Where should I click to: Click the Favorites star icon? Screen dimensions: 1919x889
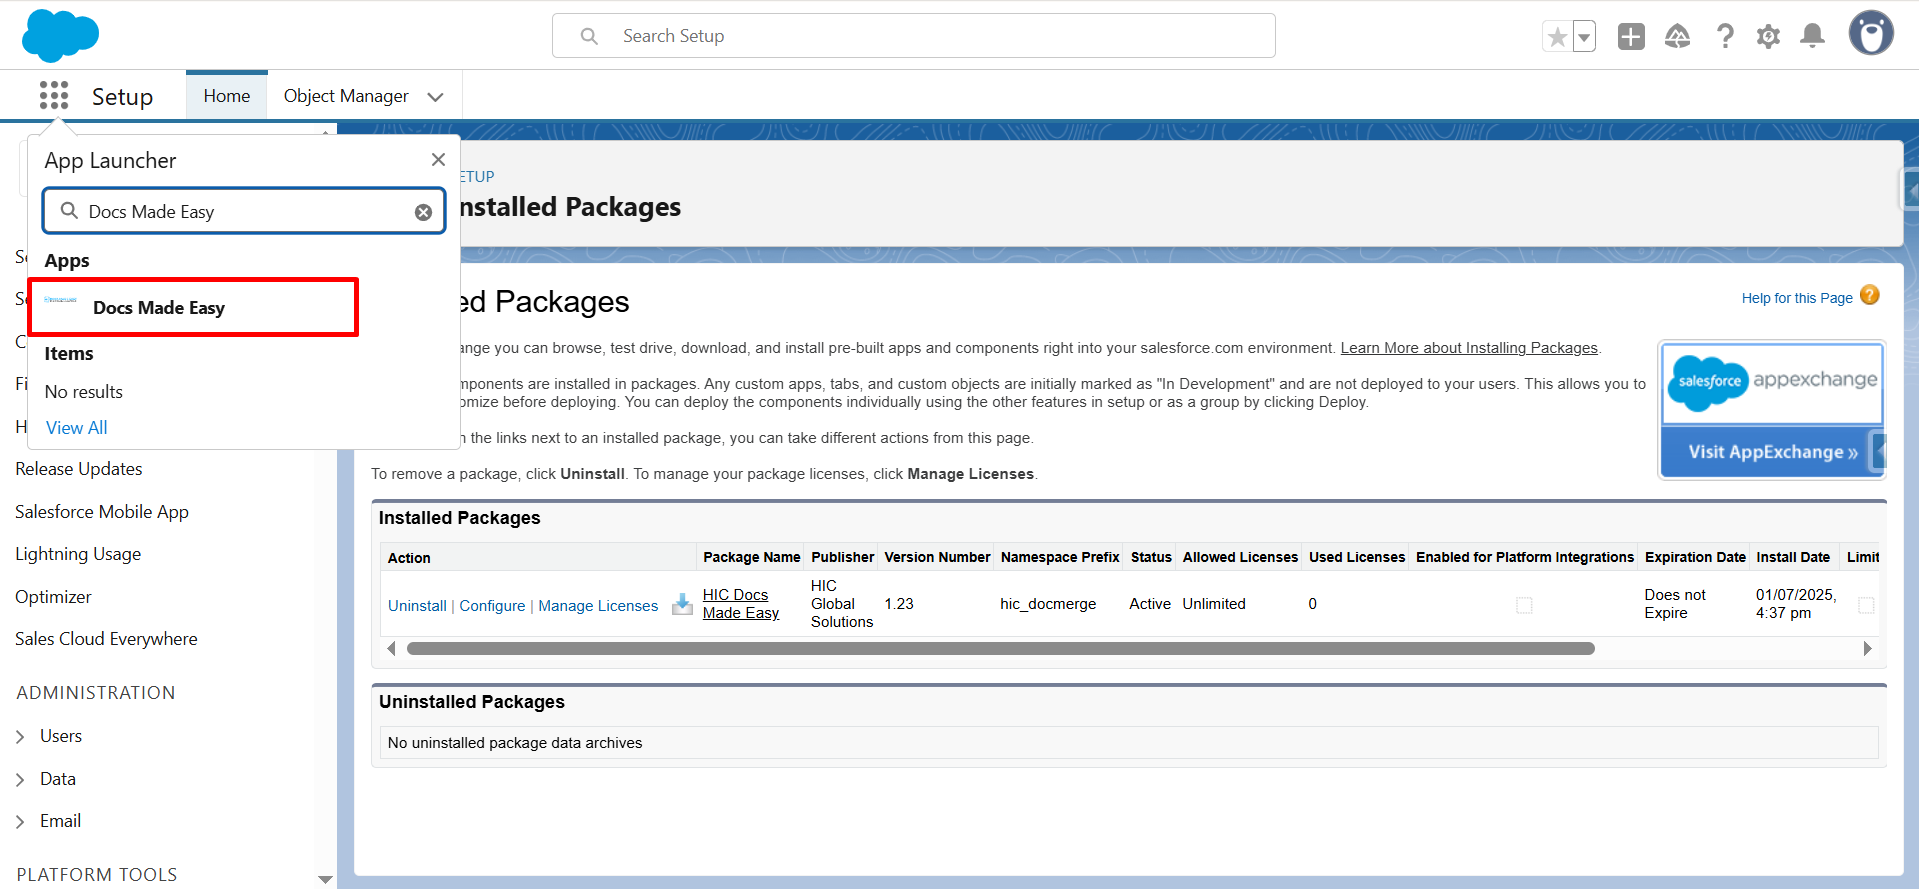[1557, 37]
